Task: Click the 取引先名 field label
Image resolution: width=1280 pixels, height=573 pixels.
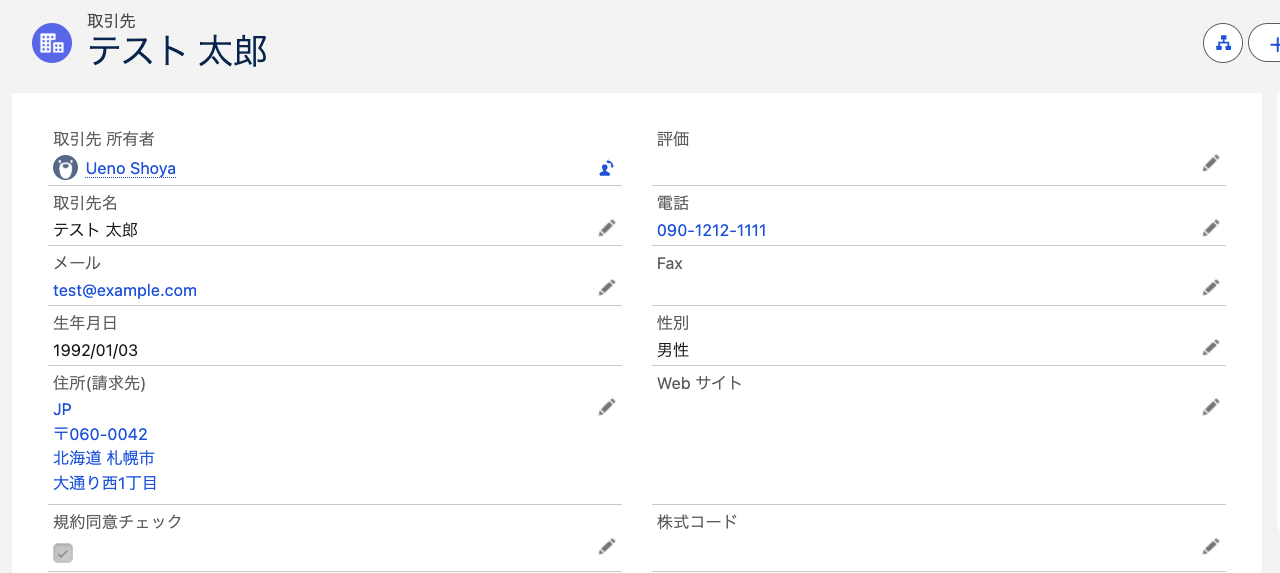Action: (85, 203)
